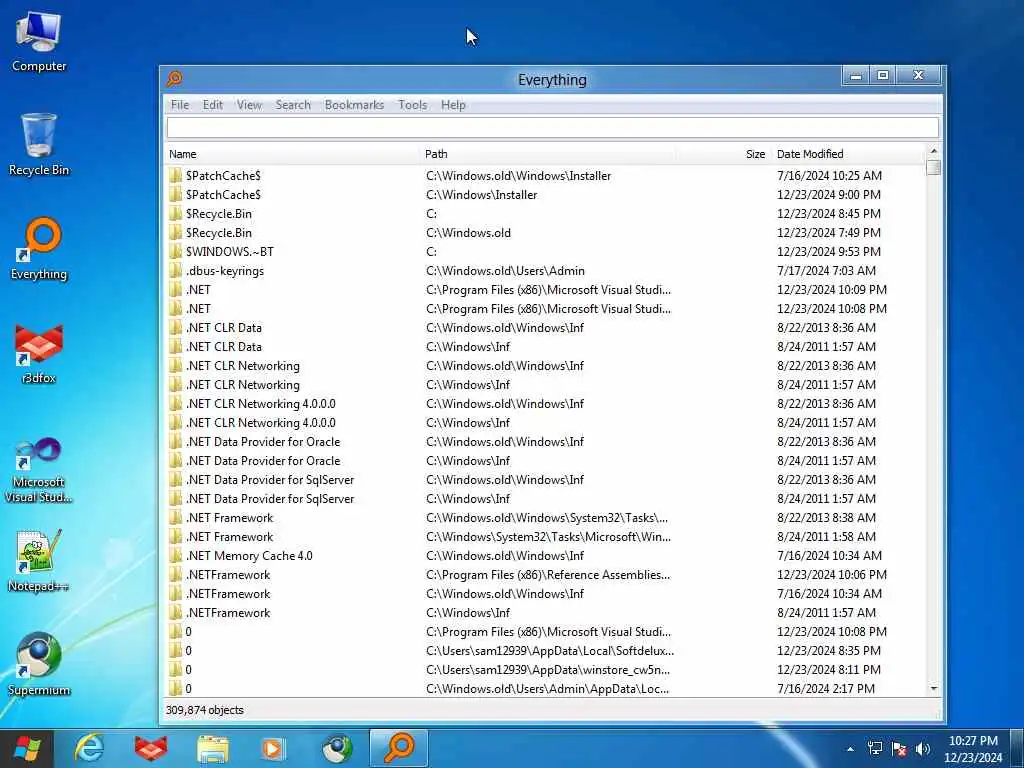Select .NET folder modified 10:08 PM

(546, 308)
